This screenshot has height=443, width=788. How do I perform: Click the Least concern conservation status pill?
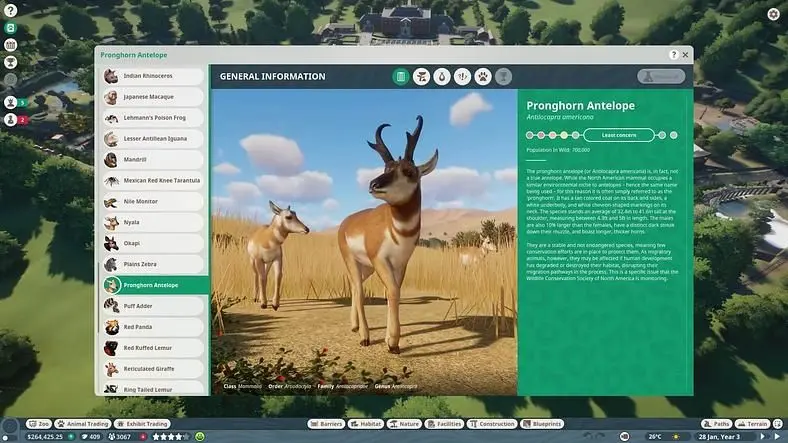pos(619,135)
